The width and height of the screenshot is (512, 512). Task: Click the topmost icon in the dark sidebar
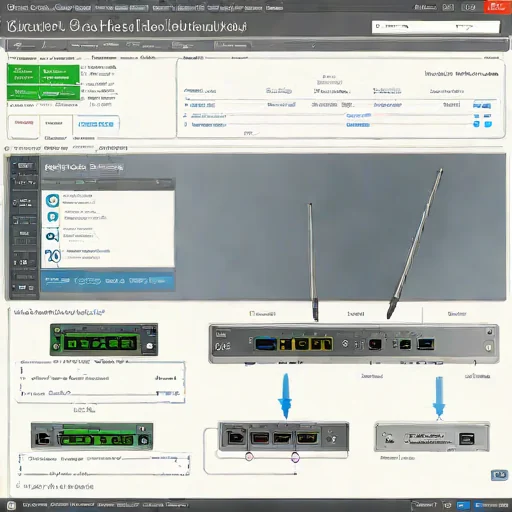click(x=24, y=165)
